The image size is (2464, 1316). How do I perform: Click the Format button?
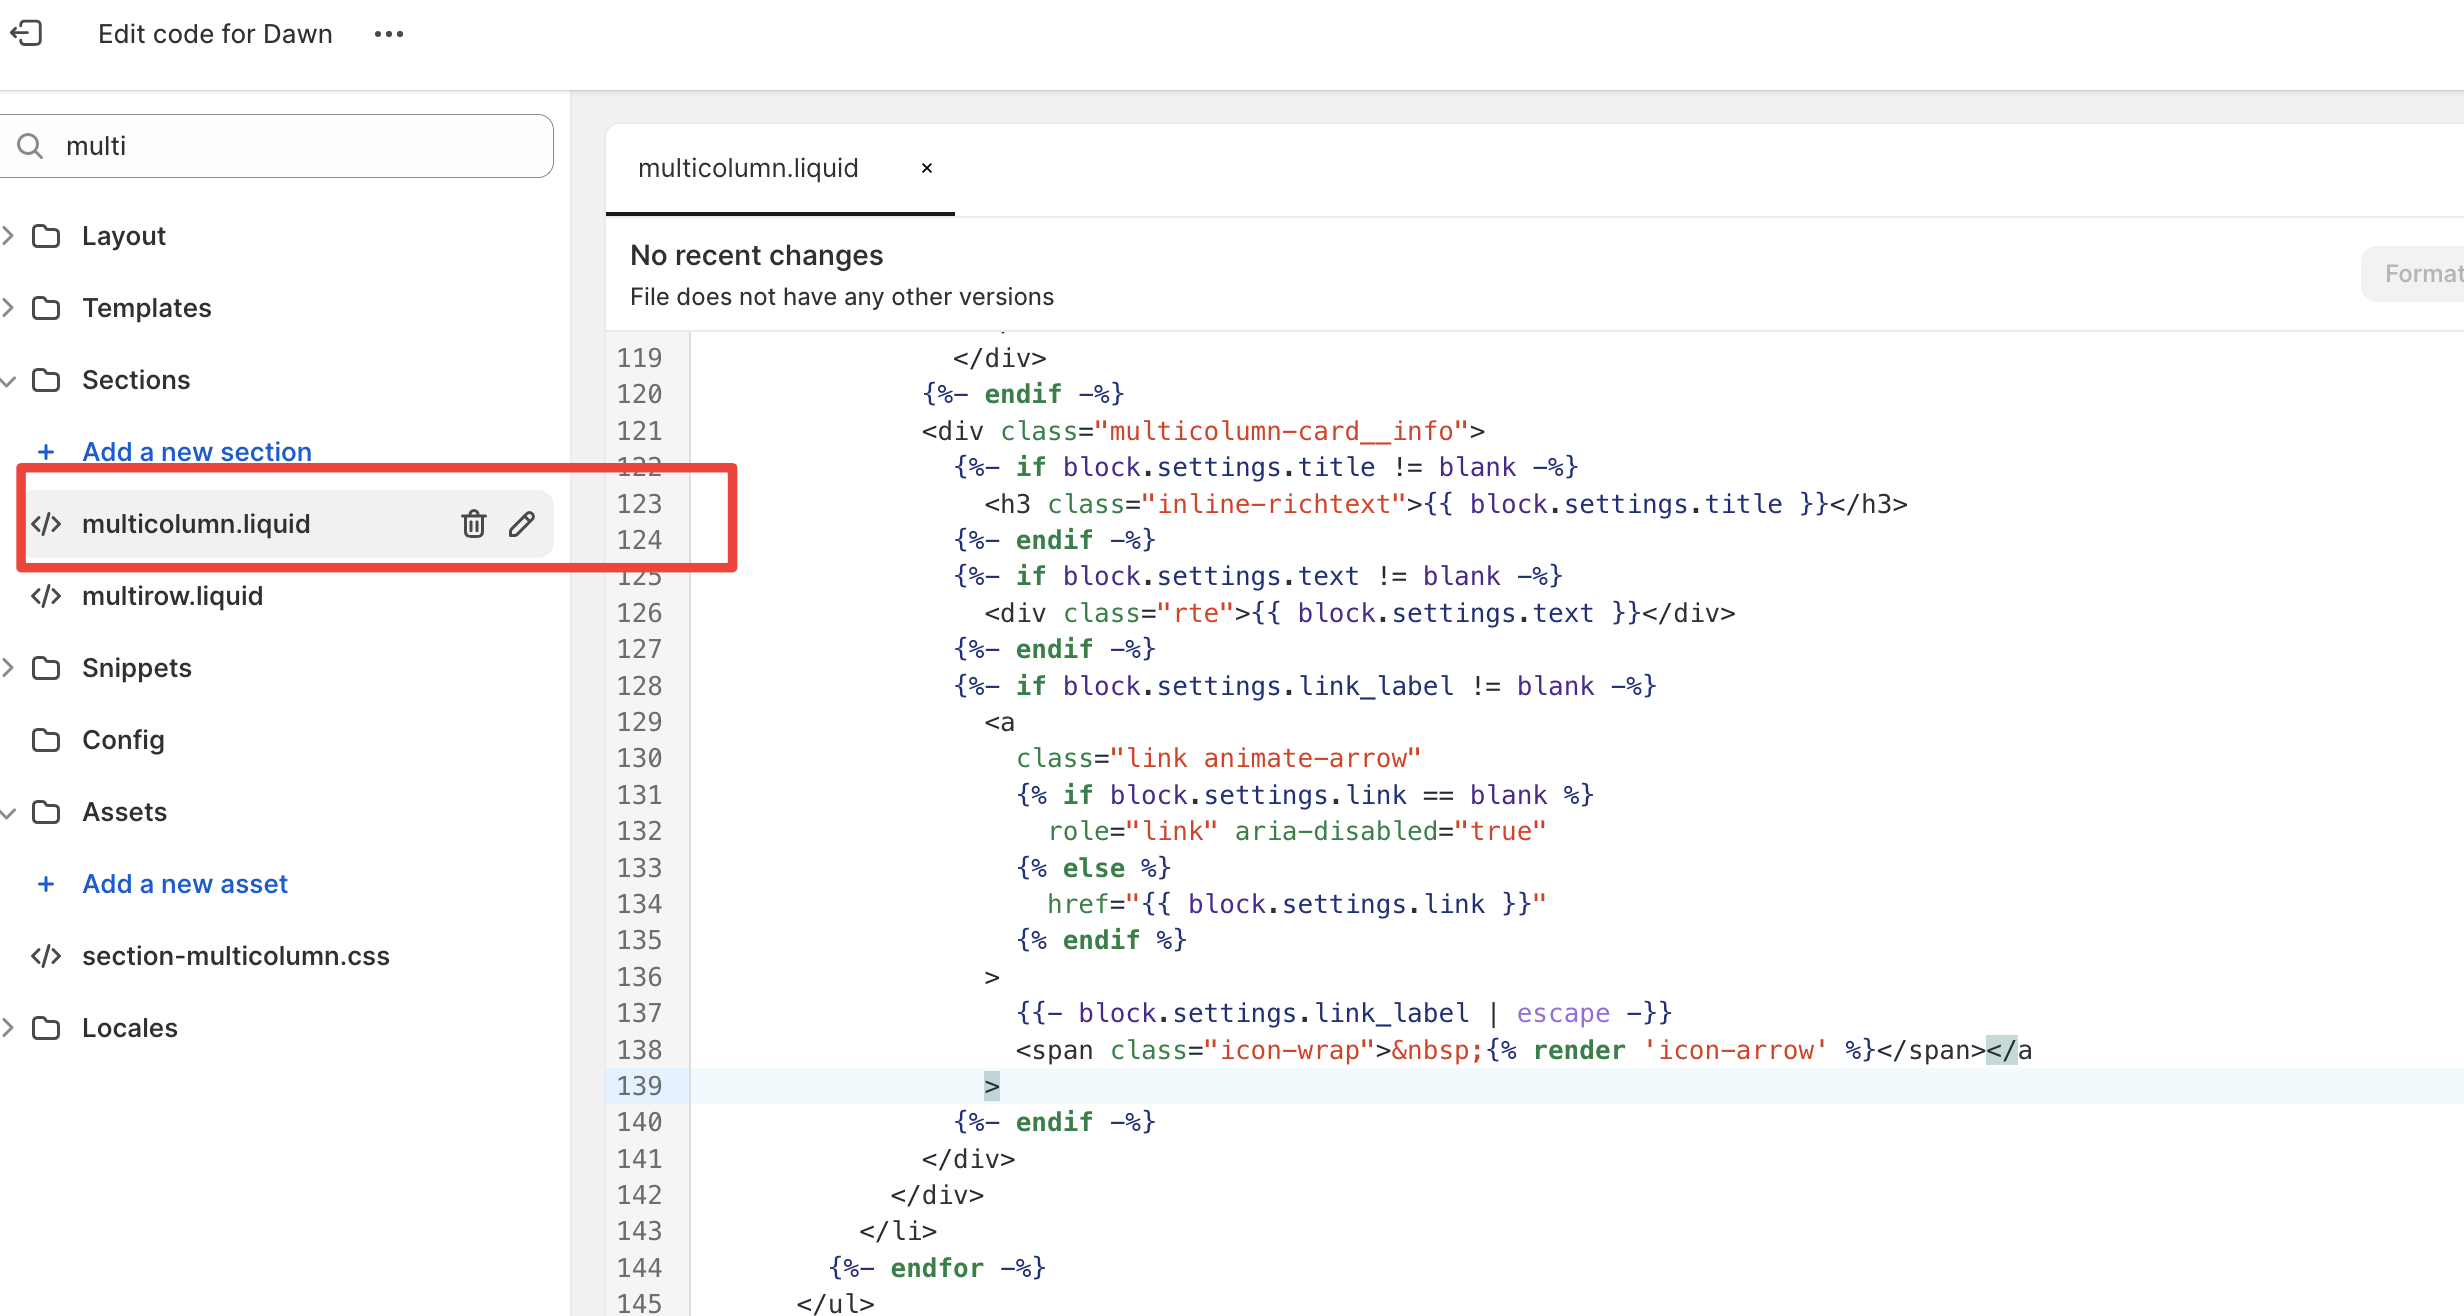click(2420, 274)
